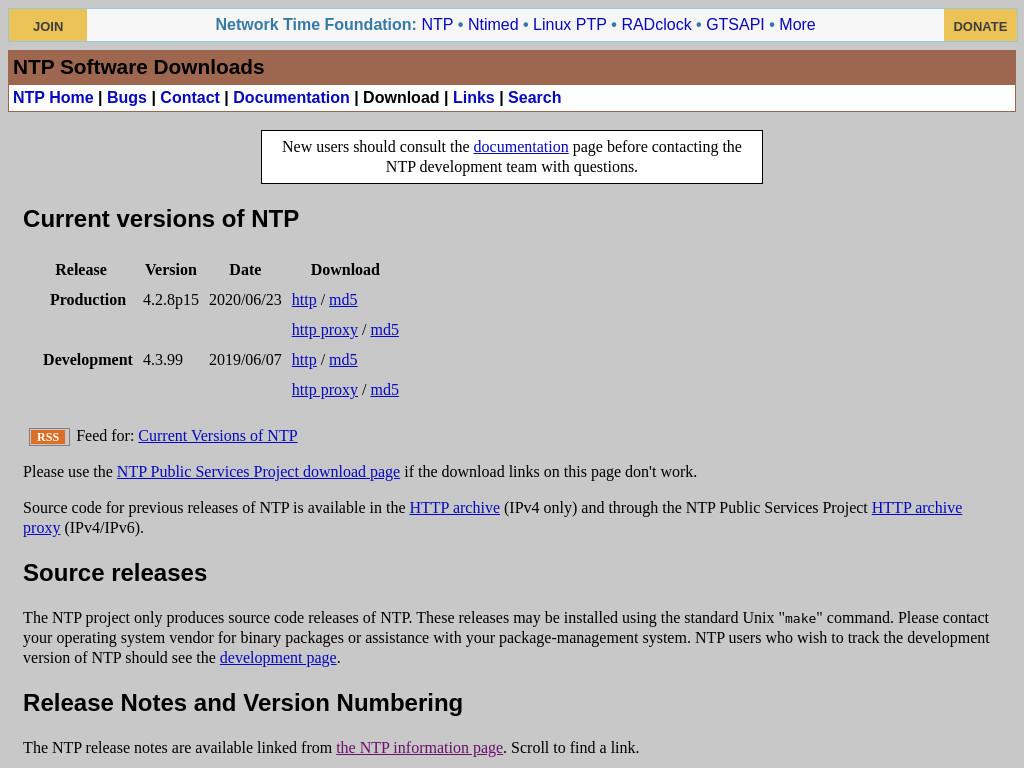Open the HTTP archive proxy link
1024x768 pixels.
(917, 507)
